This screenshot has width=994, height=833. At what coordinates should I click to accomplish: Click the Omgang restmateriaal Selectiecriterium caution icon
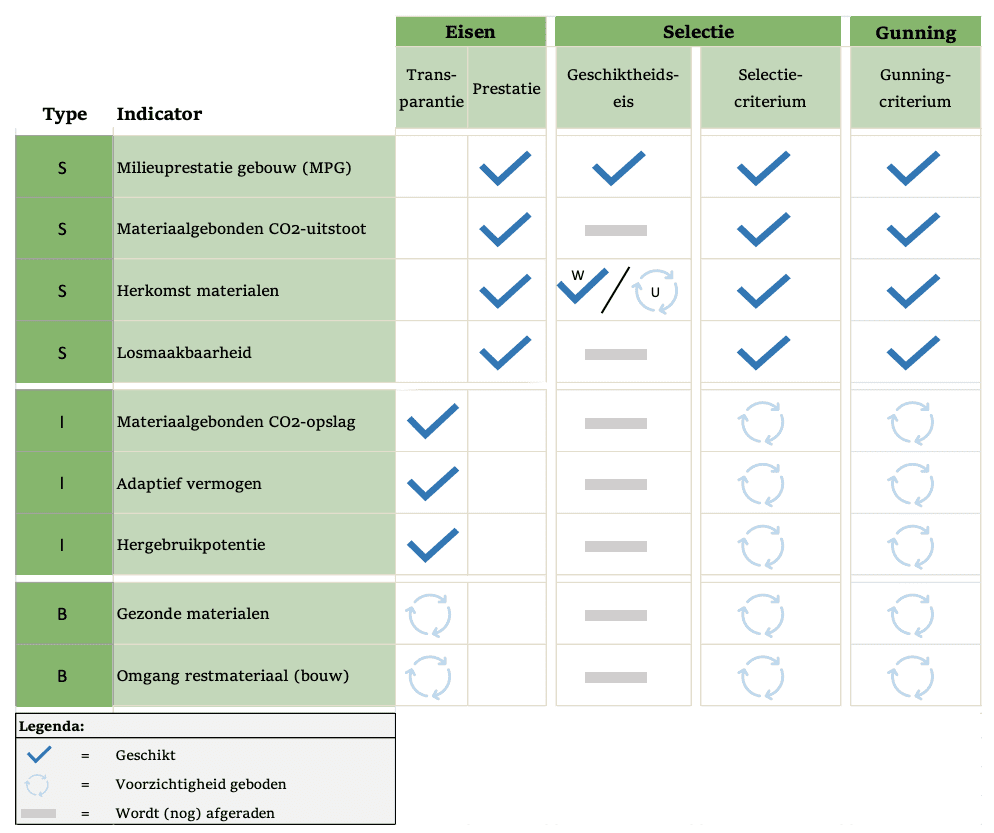761,677
